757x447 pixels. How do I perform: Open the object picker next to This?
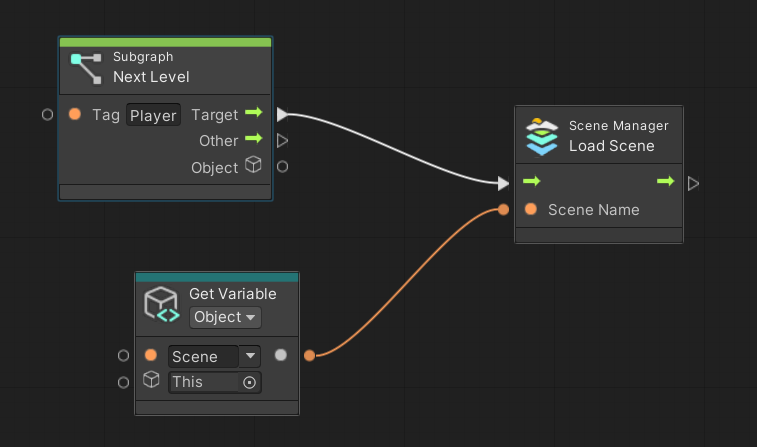pyautogui.click(x=250, y=383)
